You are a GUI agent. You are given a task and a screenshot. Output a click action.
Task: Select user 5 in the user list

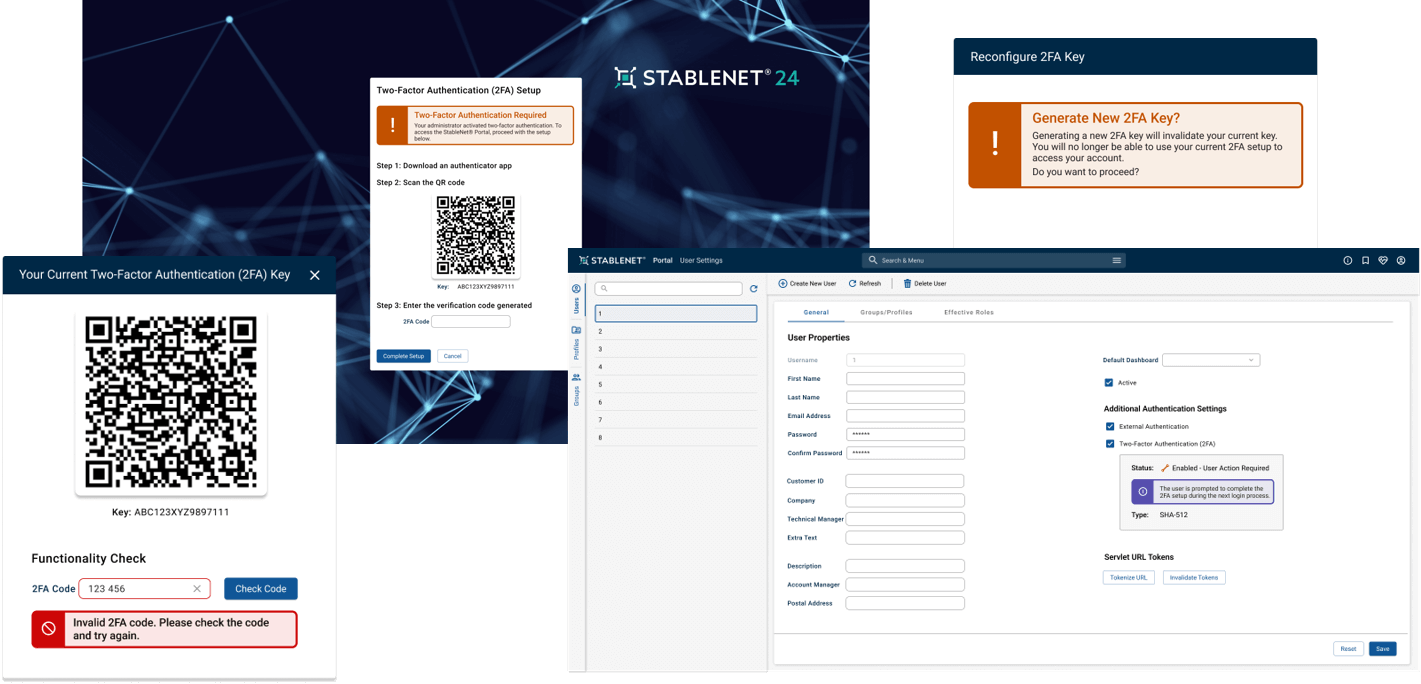pos(676,384)
